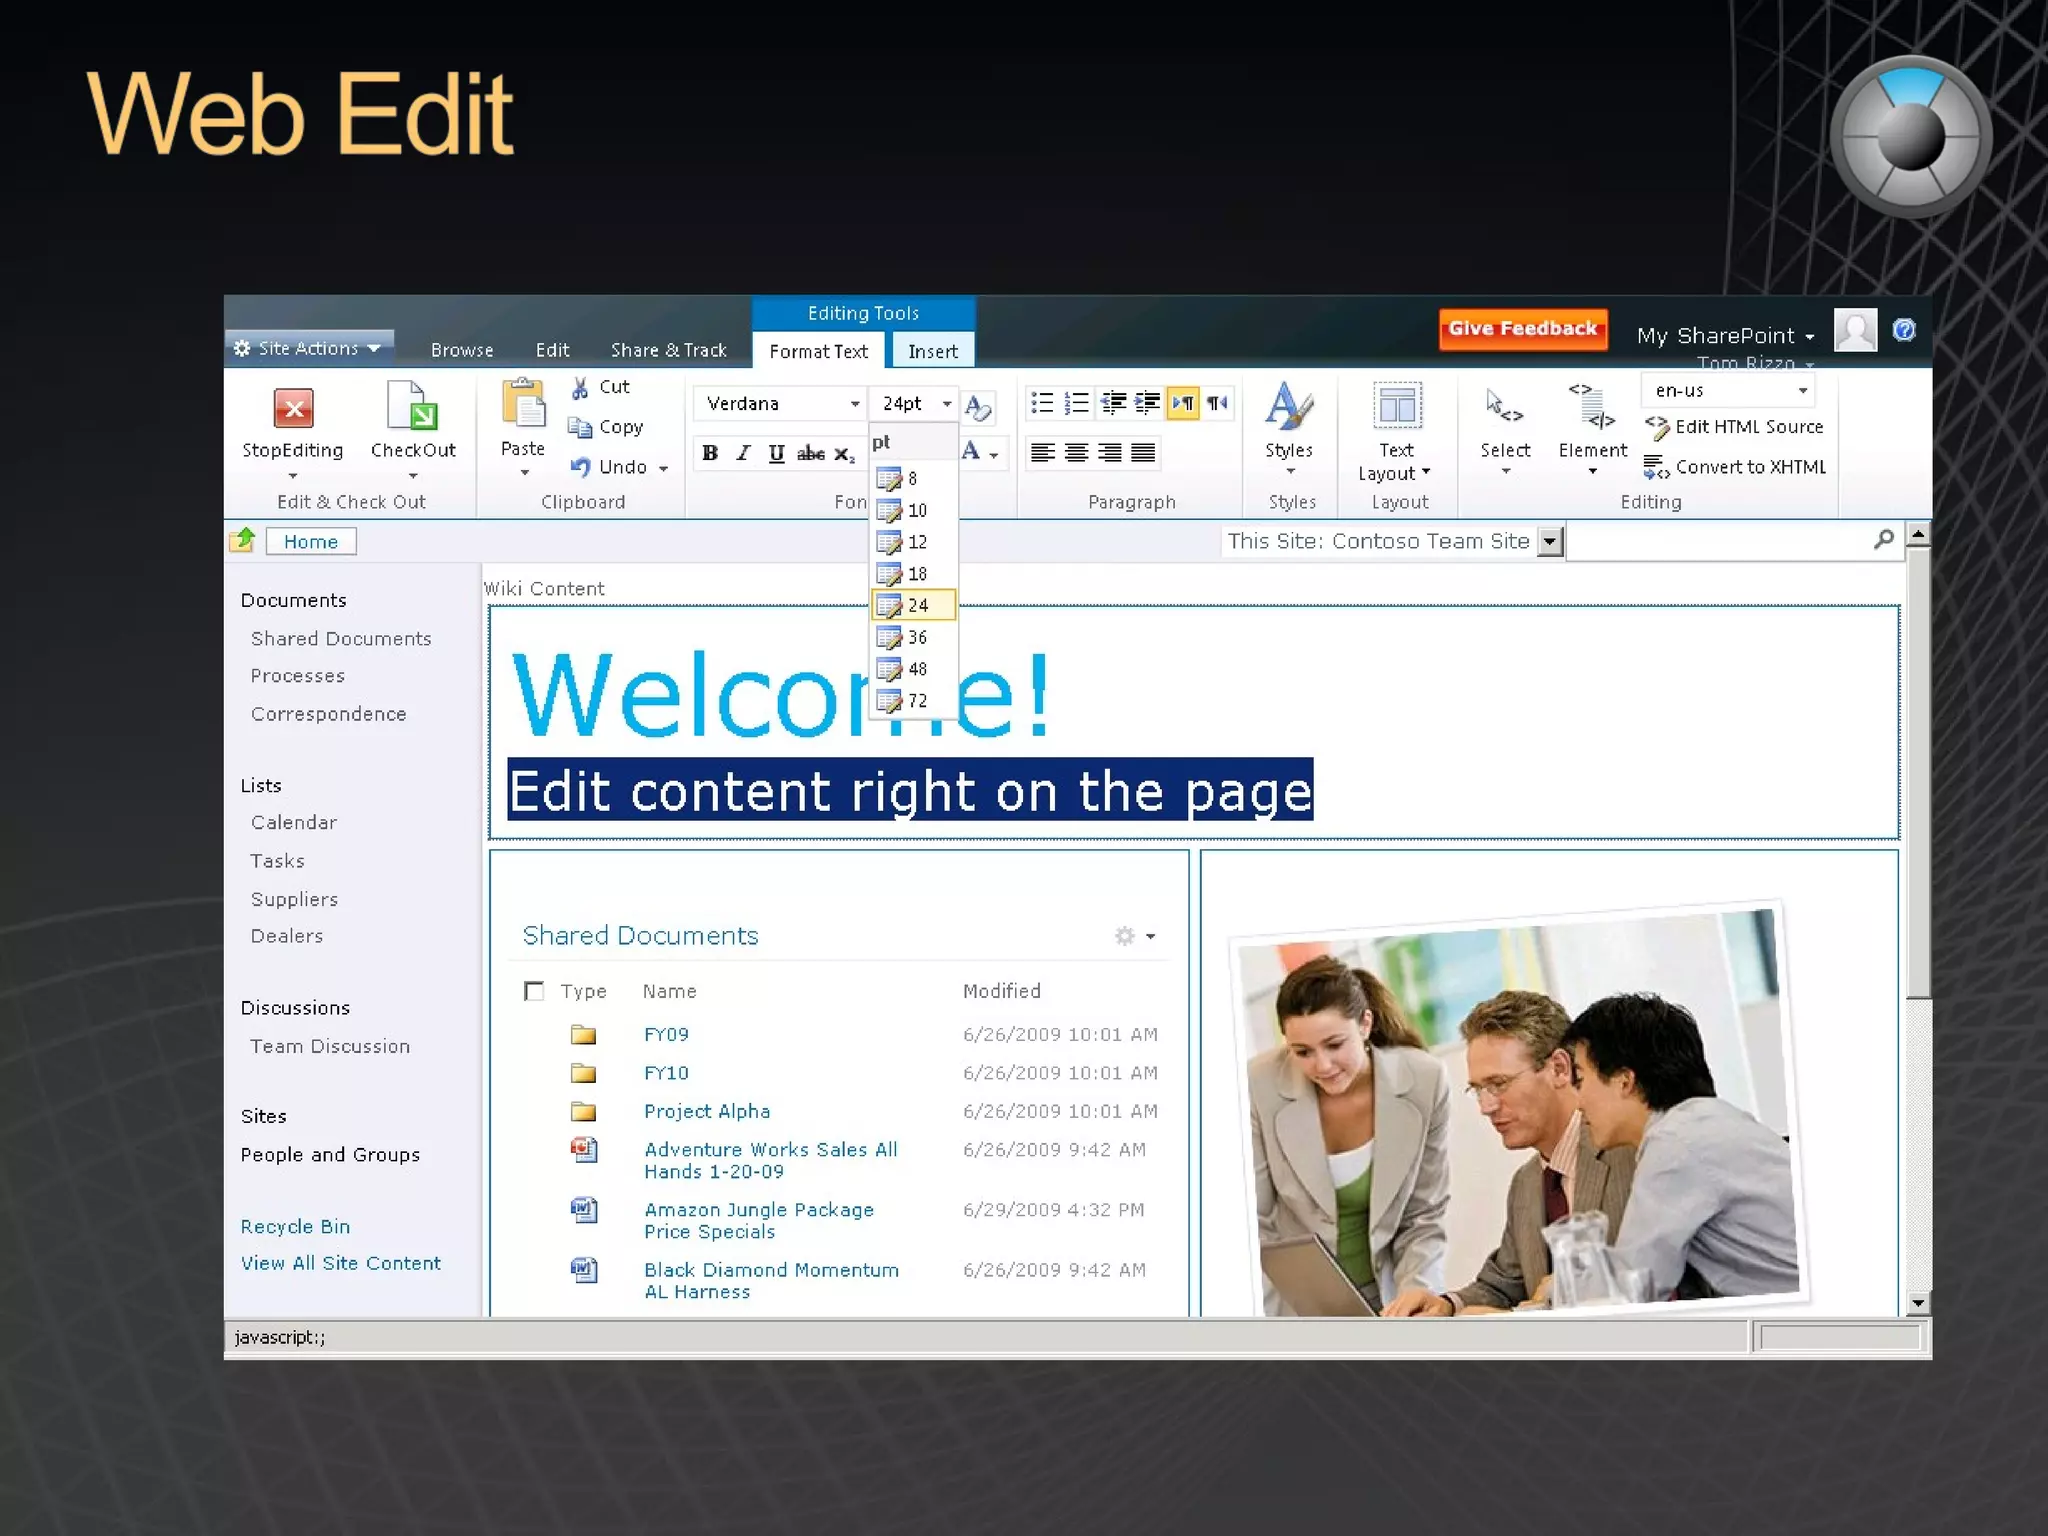This screenshot has width=2048, height=1536.
Task: Switch to the Insert ribbon tab
Action: point(932,351)
